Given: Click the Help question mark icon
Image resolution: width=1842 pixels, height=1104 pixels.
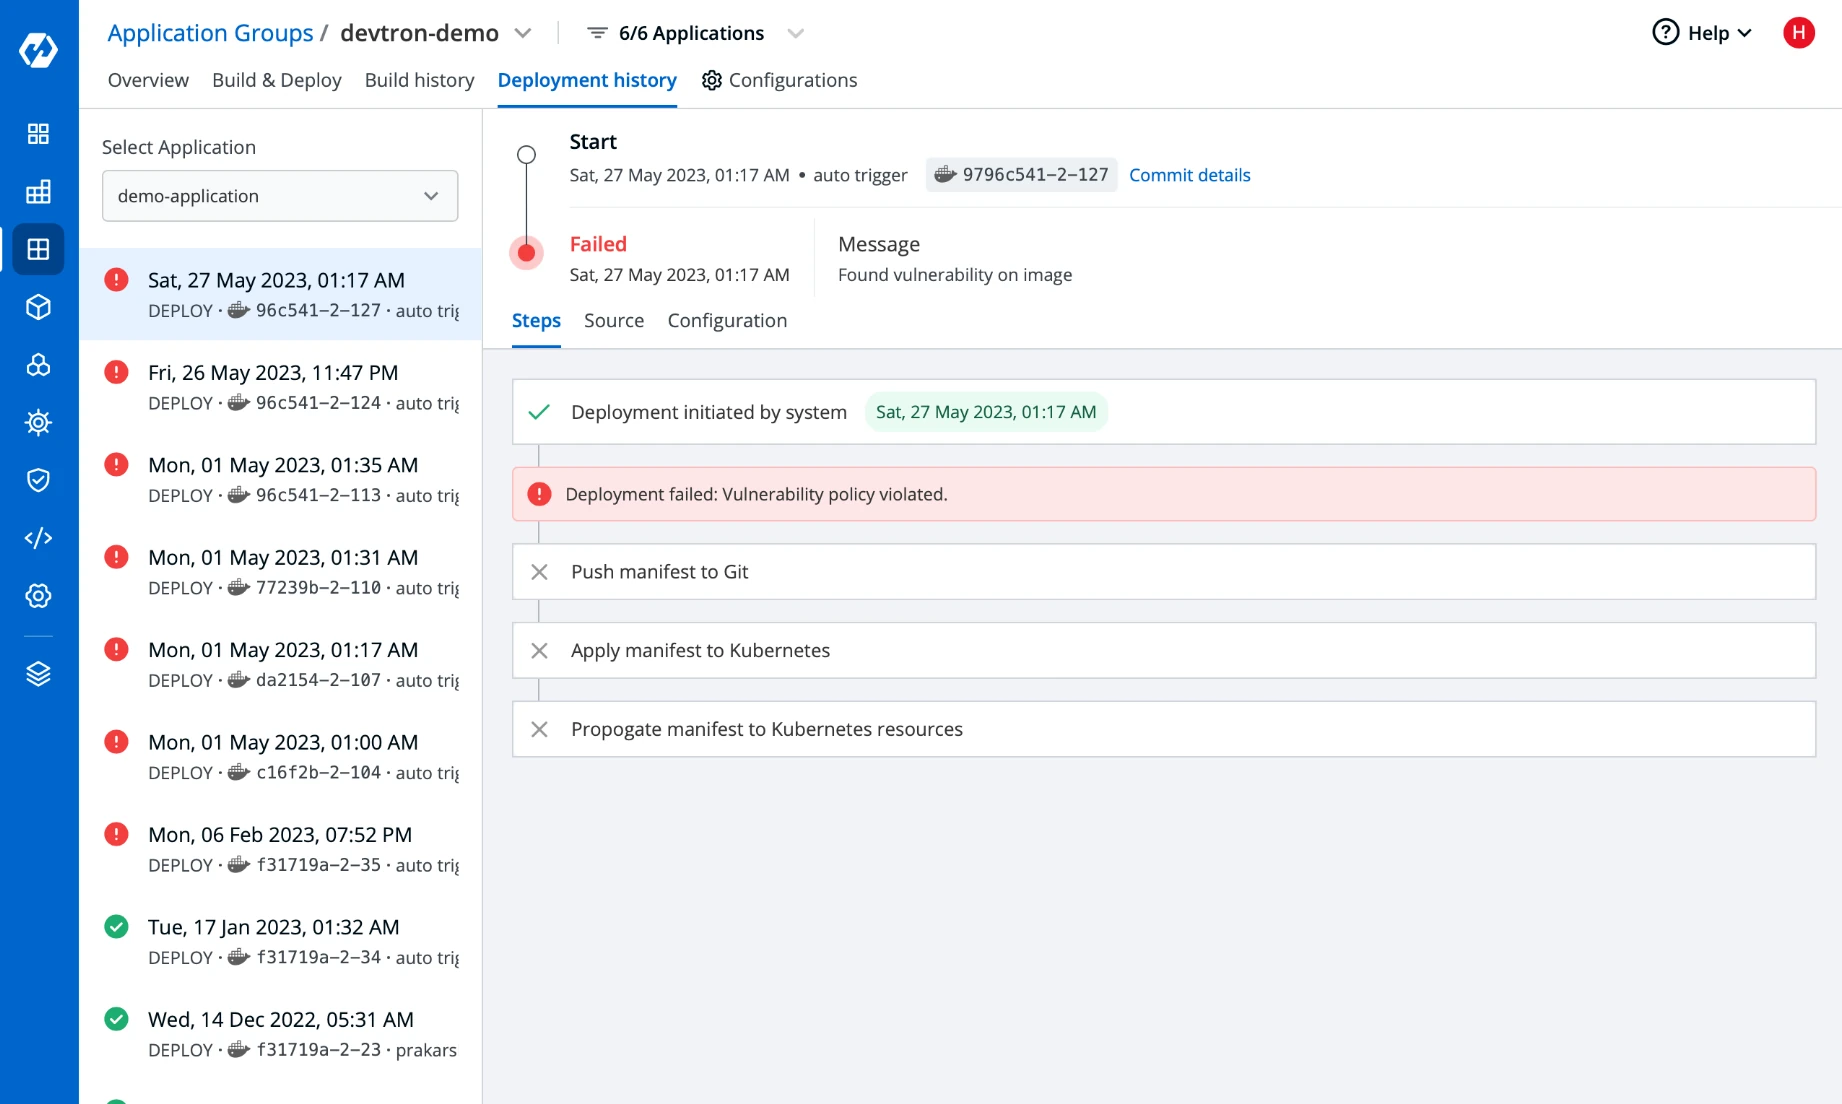Looking at the screenshot, I should [1665, 33].
